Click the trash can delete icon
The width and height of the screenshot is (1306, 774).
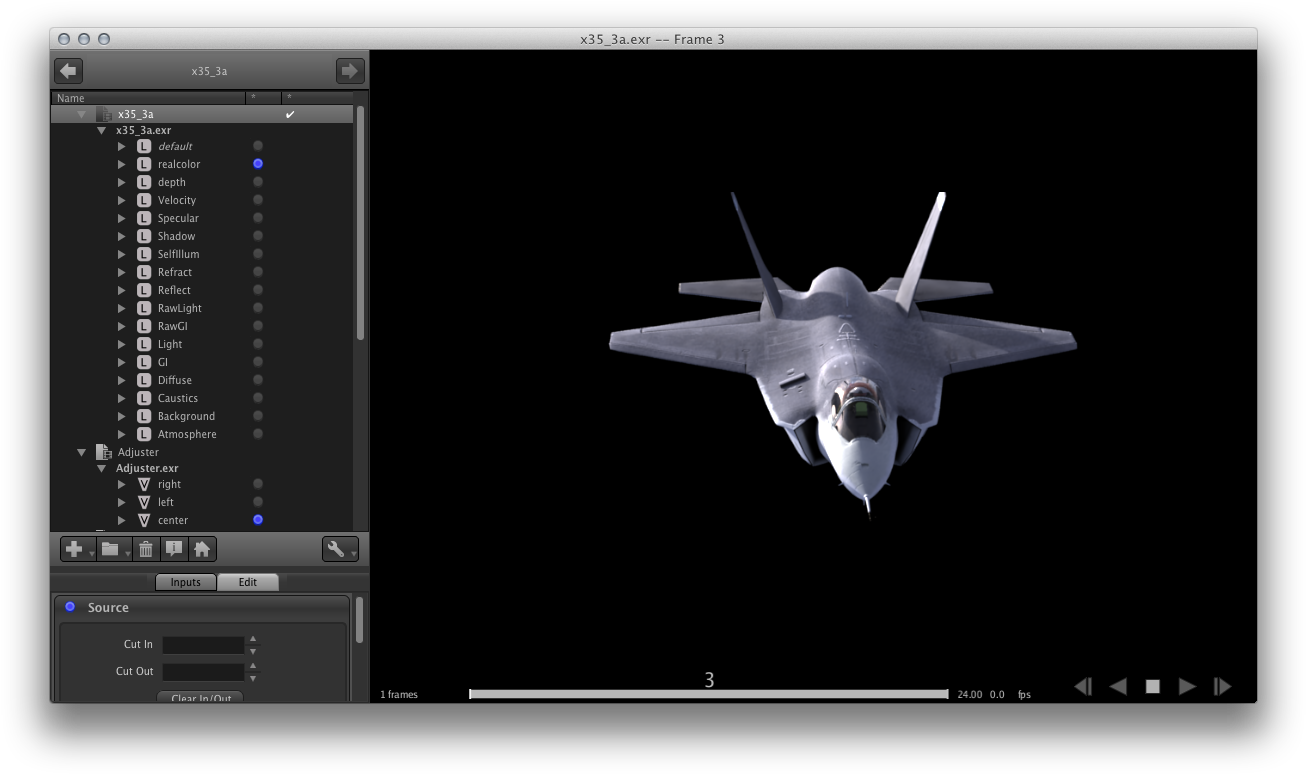(146, 549)
